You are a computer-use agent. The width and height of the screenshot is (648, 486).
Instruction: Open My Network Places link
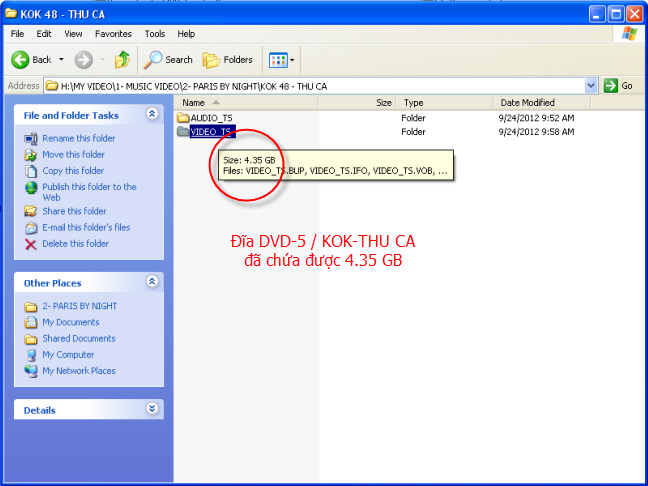[x=79, y=371]
